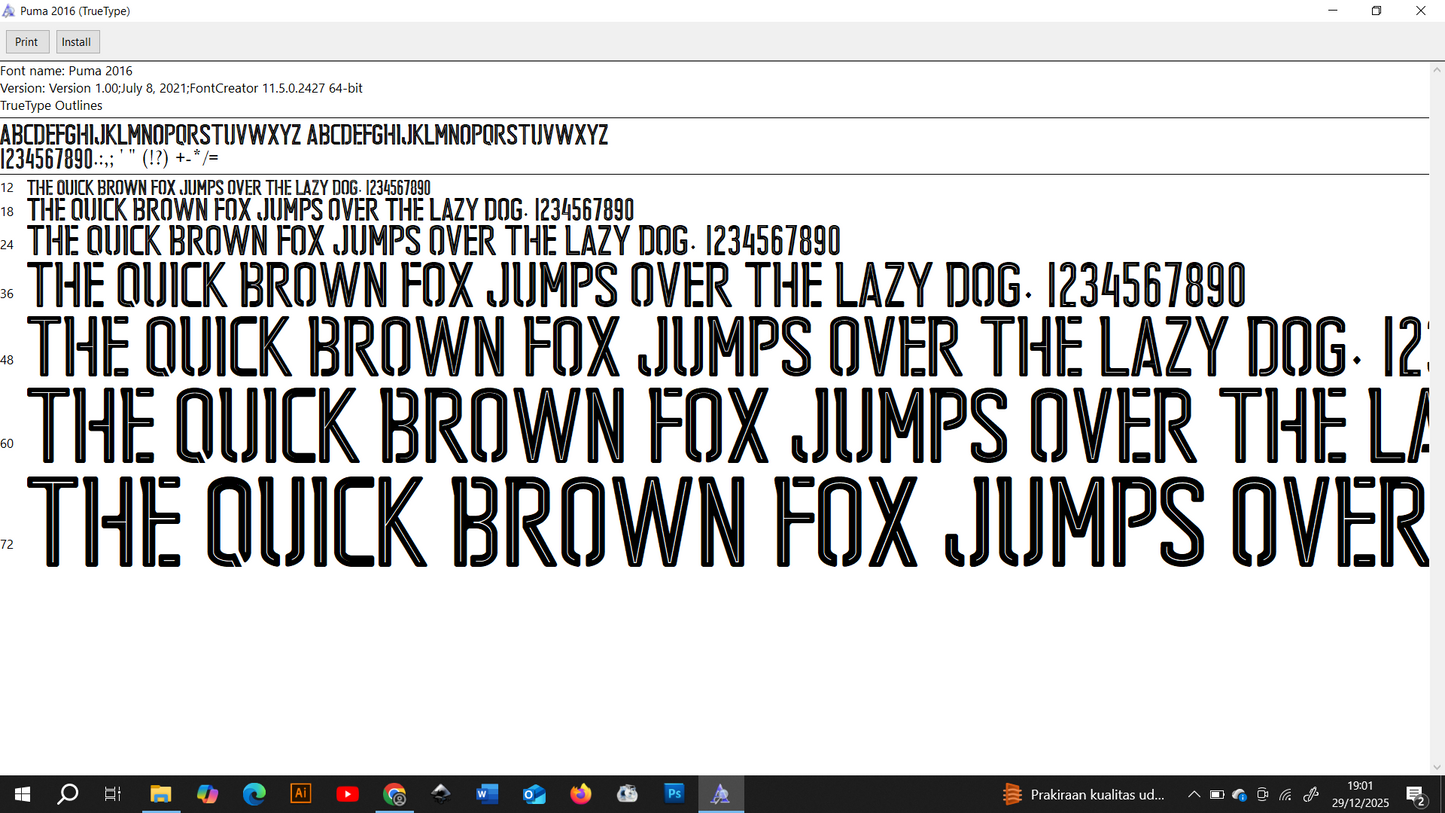Click the 72 point size label

click(x=7, y=545)
